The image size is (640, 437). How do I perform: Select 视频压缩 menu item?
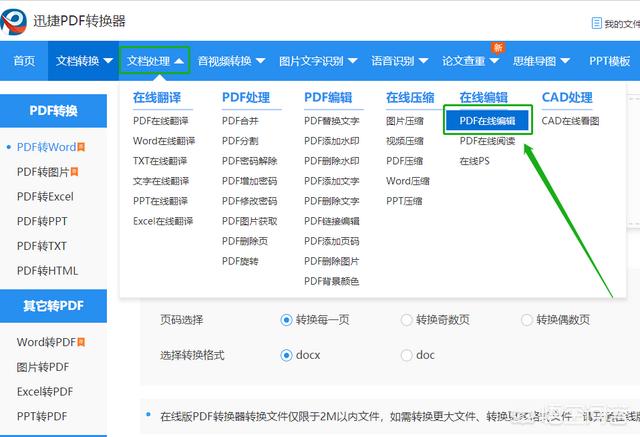click(x=404, y=141)
